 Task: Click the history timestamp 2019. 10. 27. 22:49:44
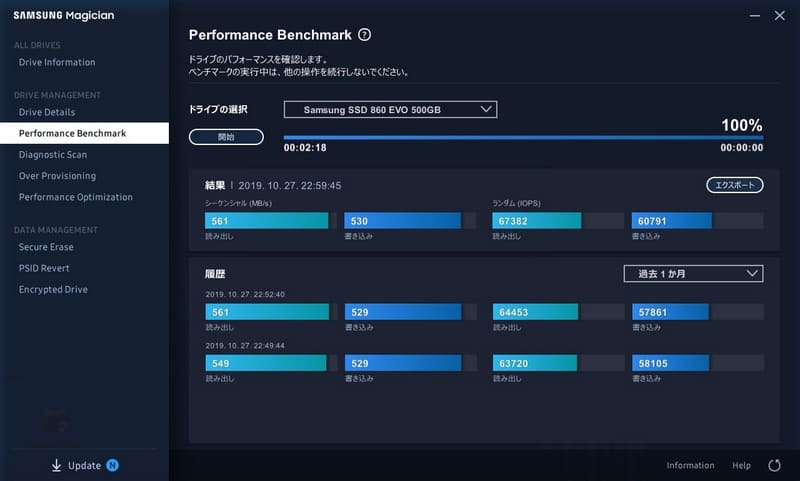coord(245,345)
